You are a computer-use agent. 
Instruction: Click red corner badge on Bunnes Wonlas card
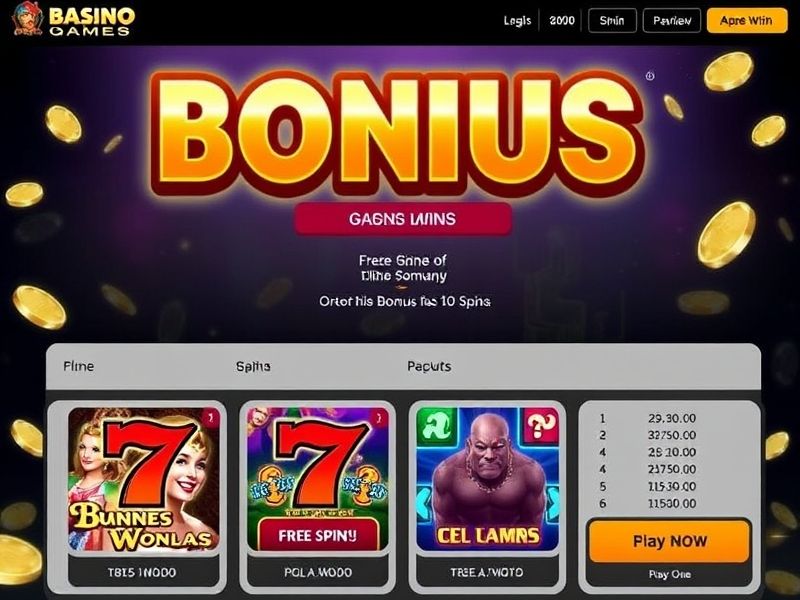click(210, 418)
